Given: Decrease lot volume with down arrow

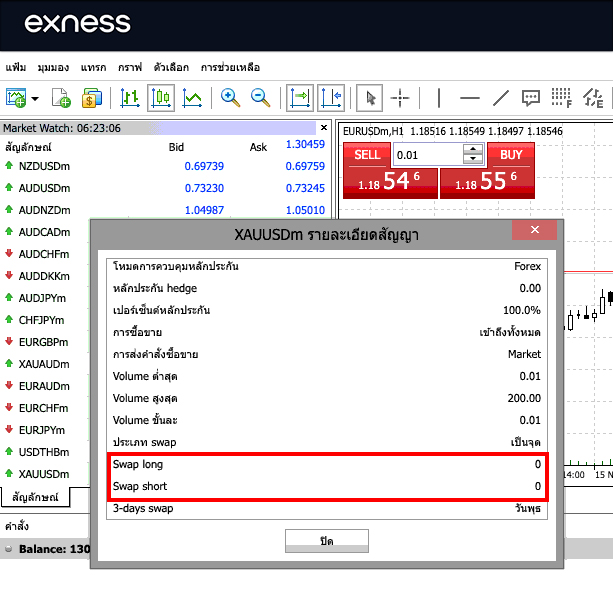Looking at the screenshot, I should 473,159.
